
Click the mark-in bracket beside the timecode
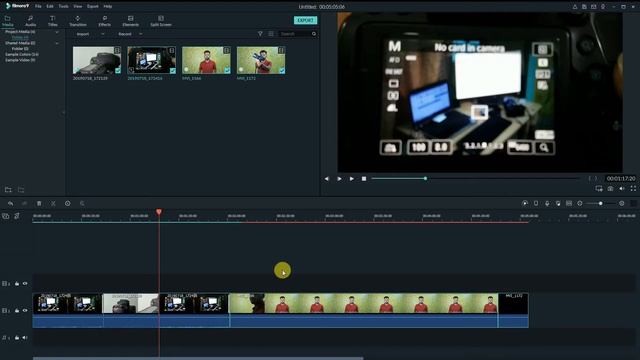click(x=589, y=179)
